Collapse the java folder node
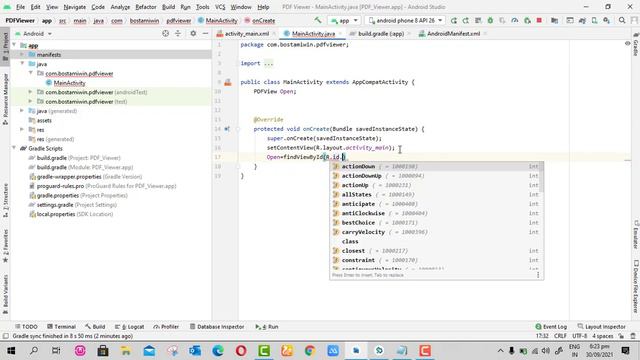This screenshot has width=640, height=360. click(22, 64)
